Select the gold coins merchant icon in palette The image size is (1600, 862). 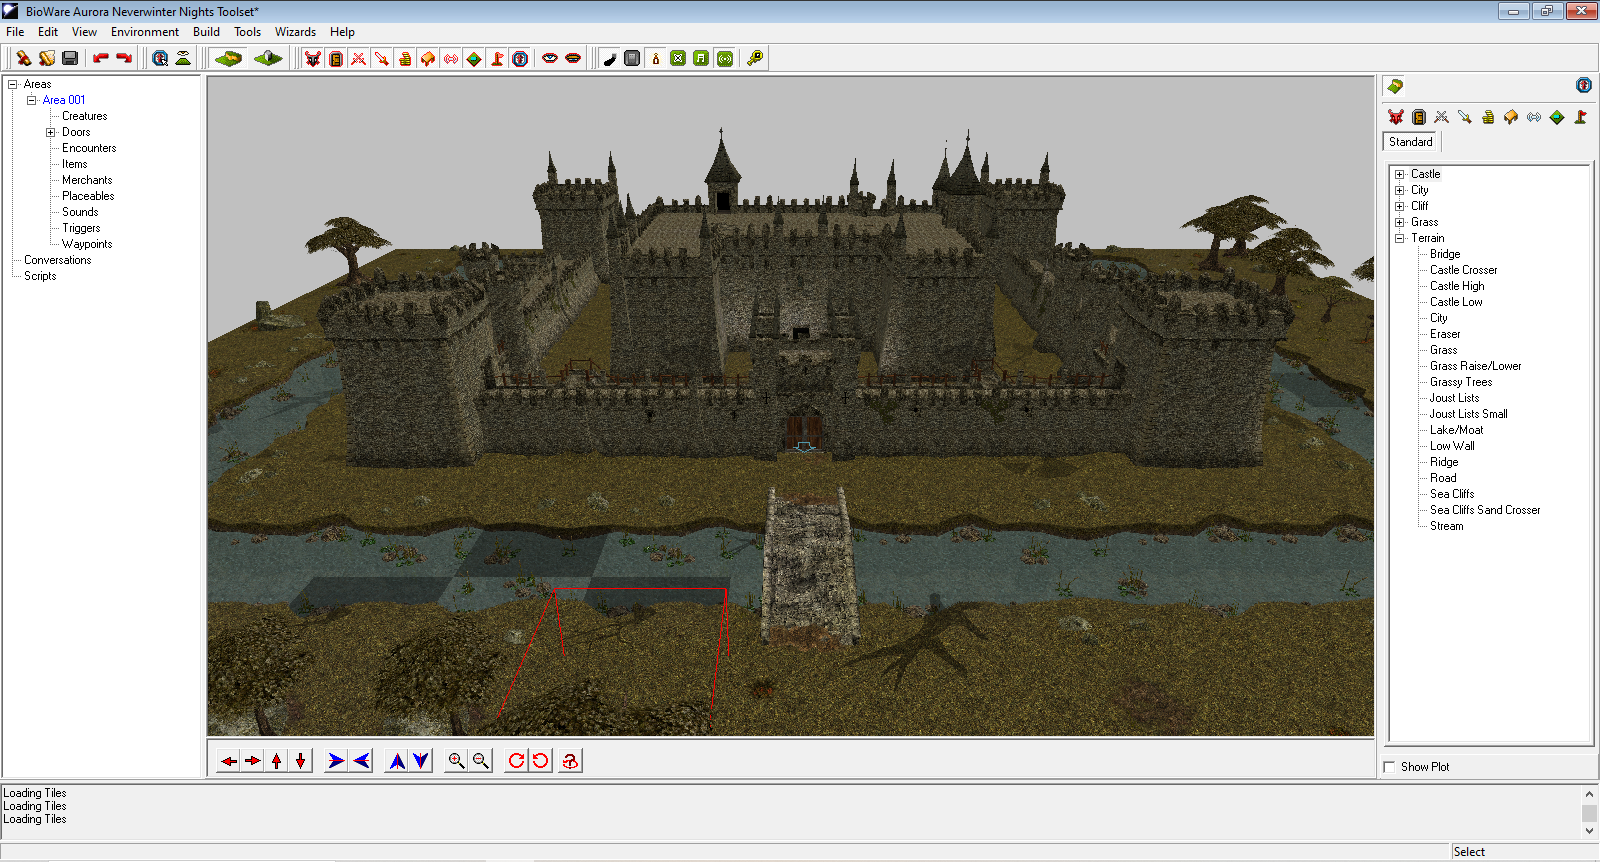point(1488,117)
